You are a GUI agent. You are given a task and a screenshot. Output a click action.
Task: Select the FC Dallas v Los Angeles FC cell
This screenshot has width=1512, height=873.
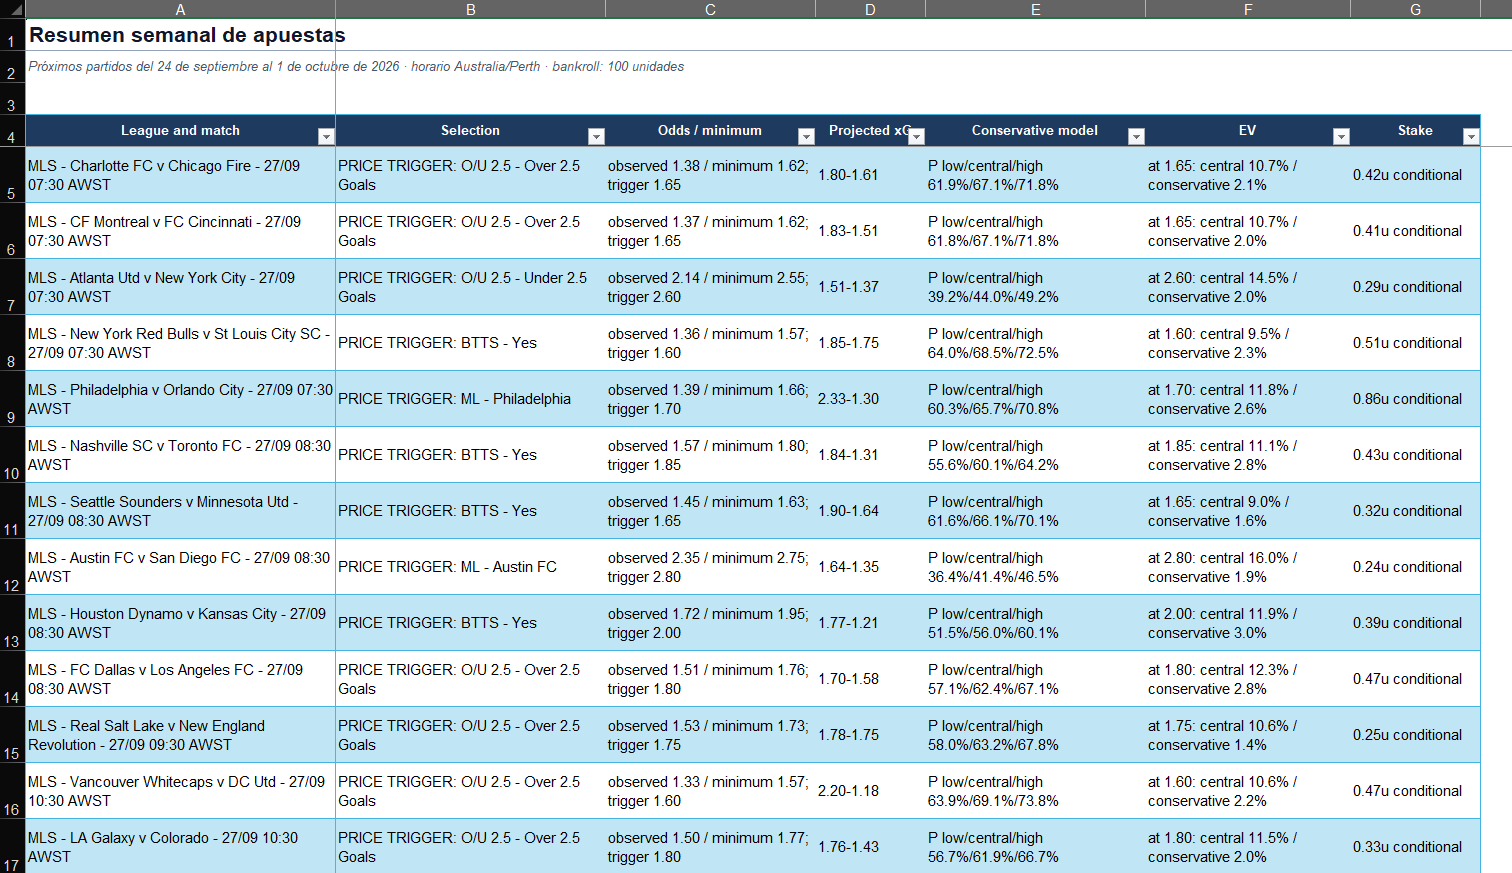(181, 679)
